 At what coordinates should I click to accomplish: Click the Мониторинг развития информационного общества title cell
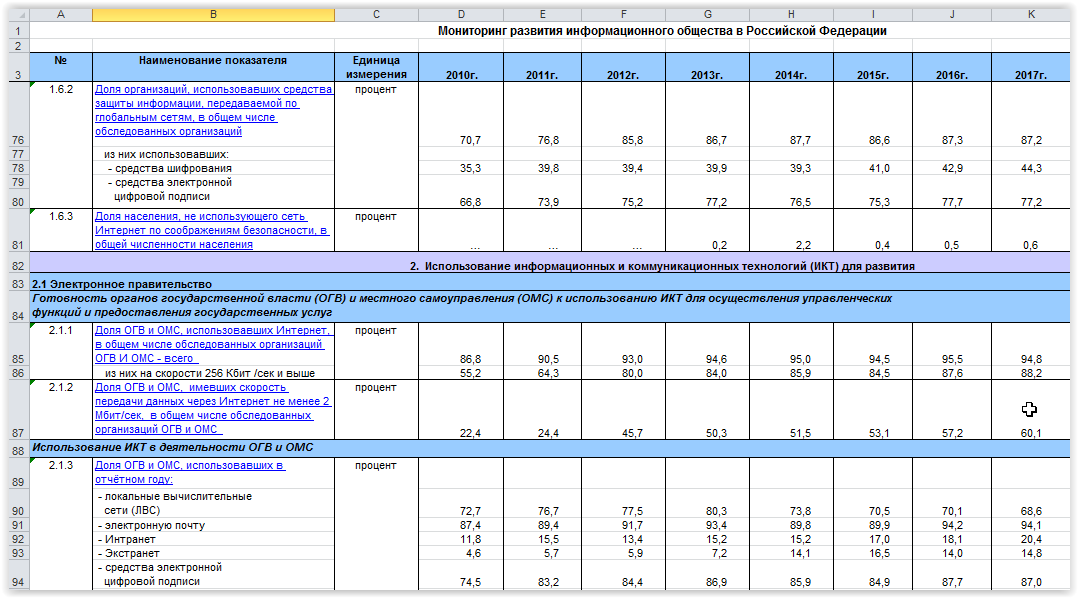662,31
